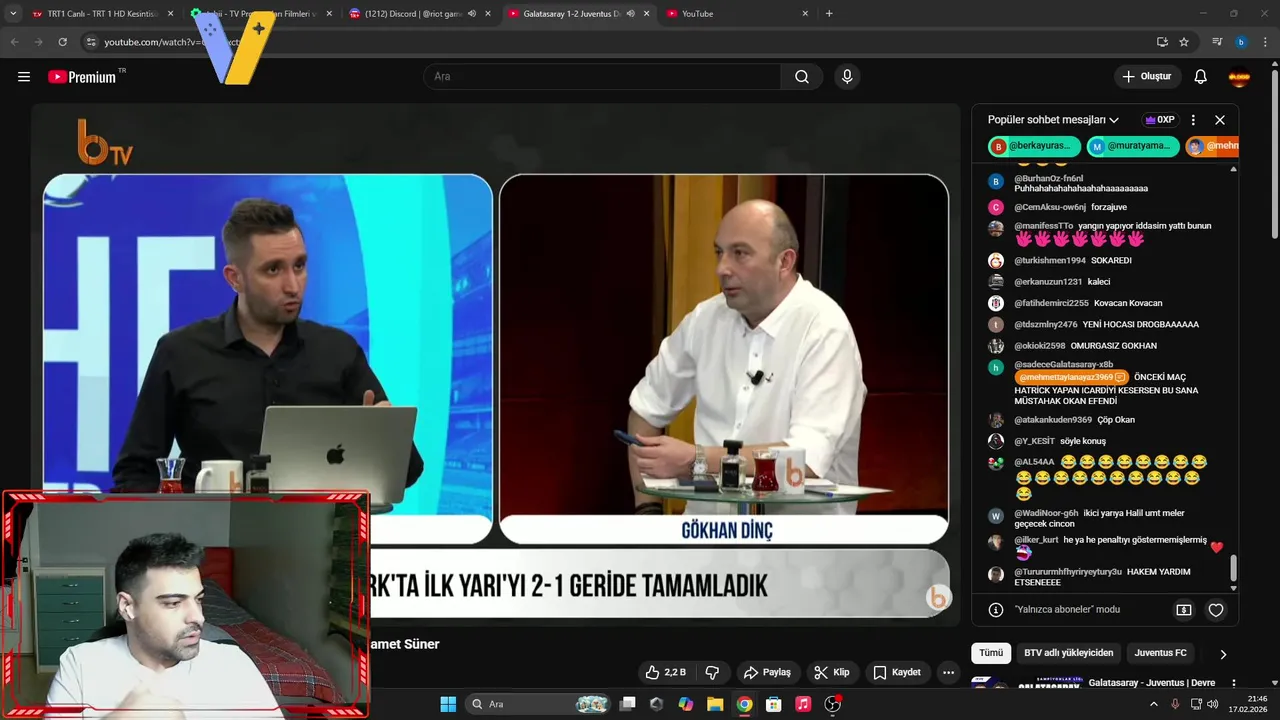The image size is (1280, 720).
Task: Open Microsoft Store from taskbar
Action: [773, 704]
